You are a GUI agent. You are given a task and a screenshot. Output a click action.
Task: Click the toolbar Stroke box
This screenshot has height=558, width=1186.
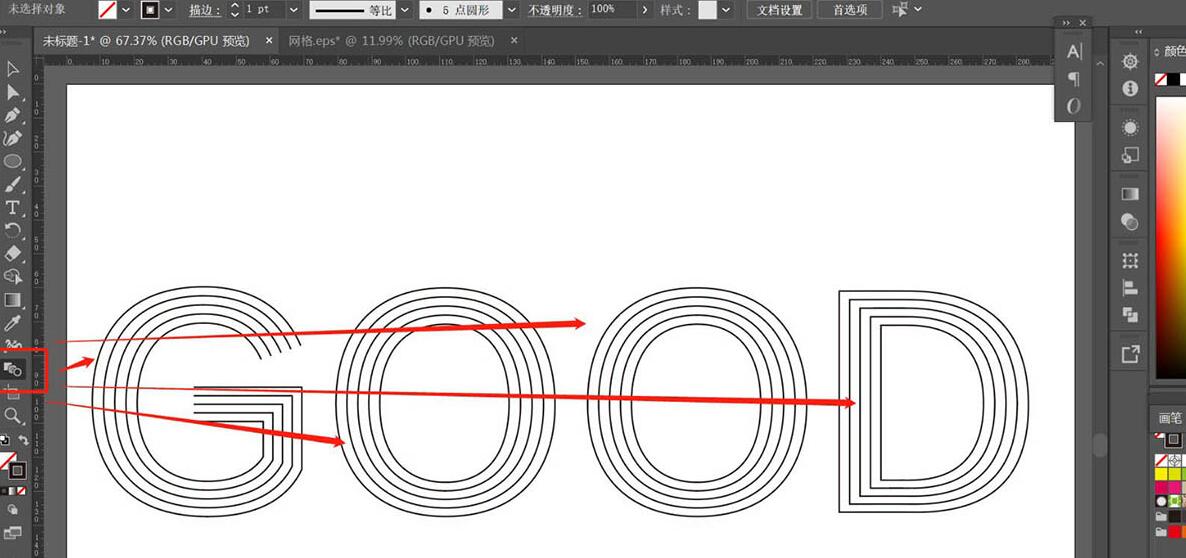pyautogui.click(x=17, y=471)
